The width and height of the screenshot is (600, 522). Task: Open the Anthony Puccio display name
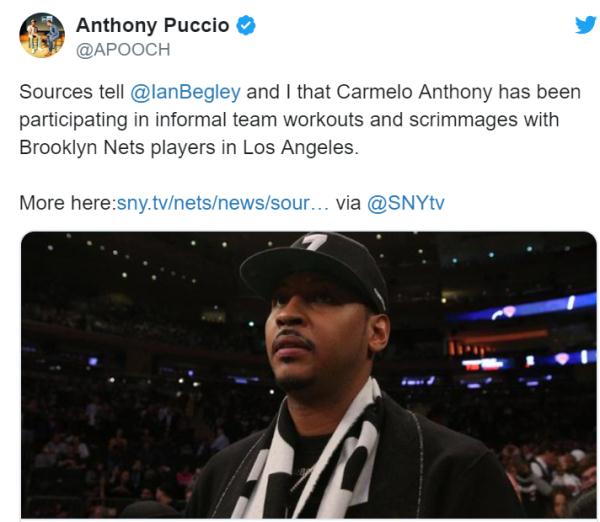coord(152,26)
